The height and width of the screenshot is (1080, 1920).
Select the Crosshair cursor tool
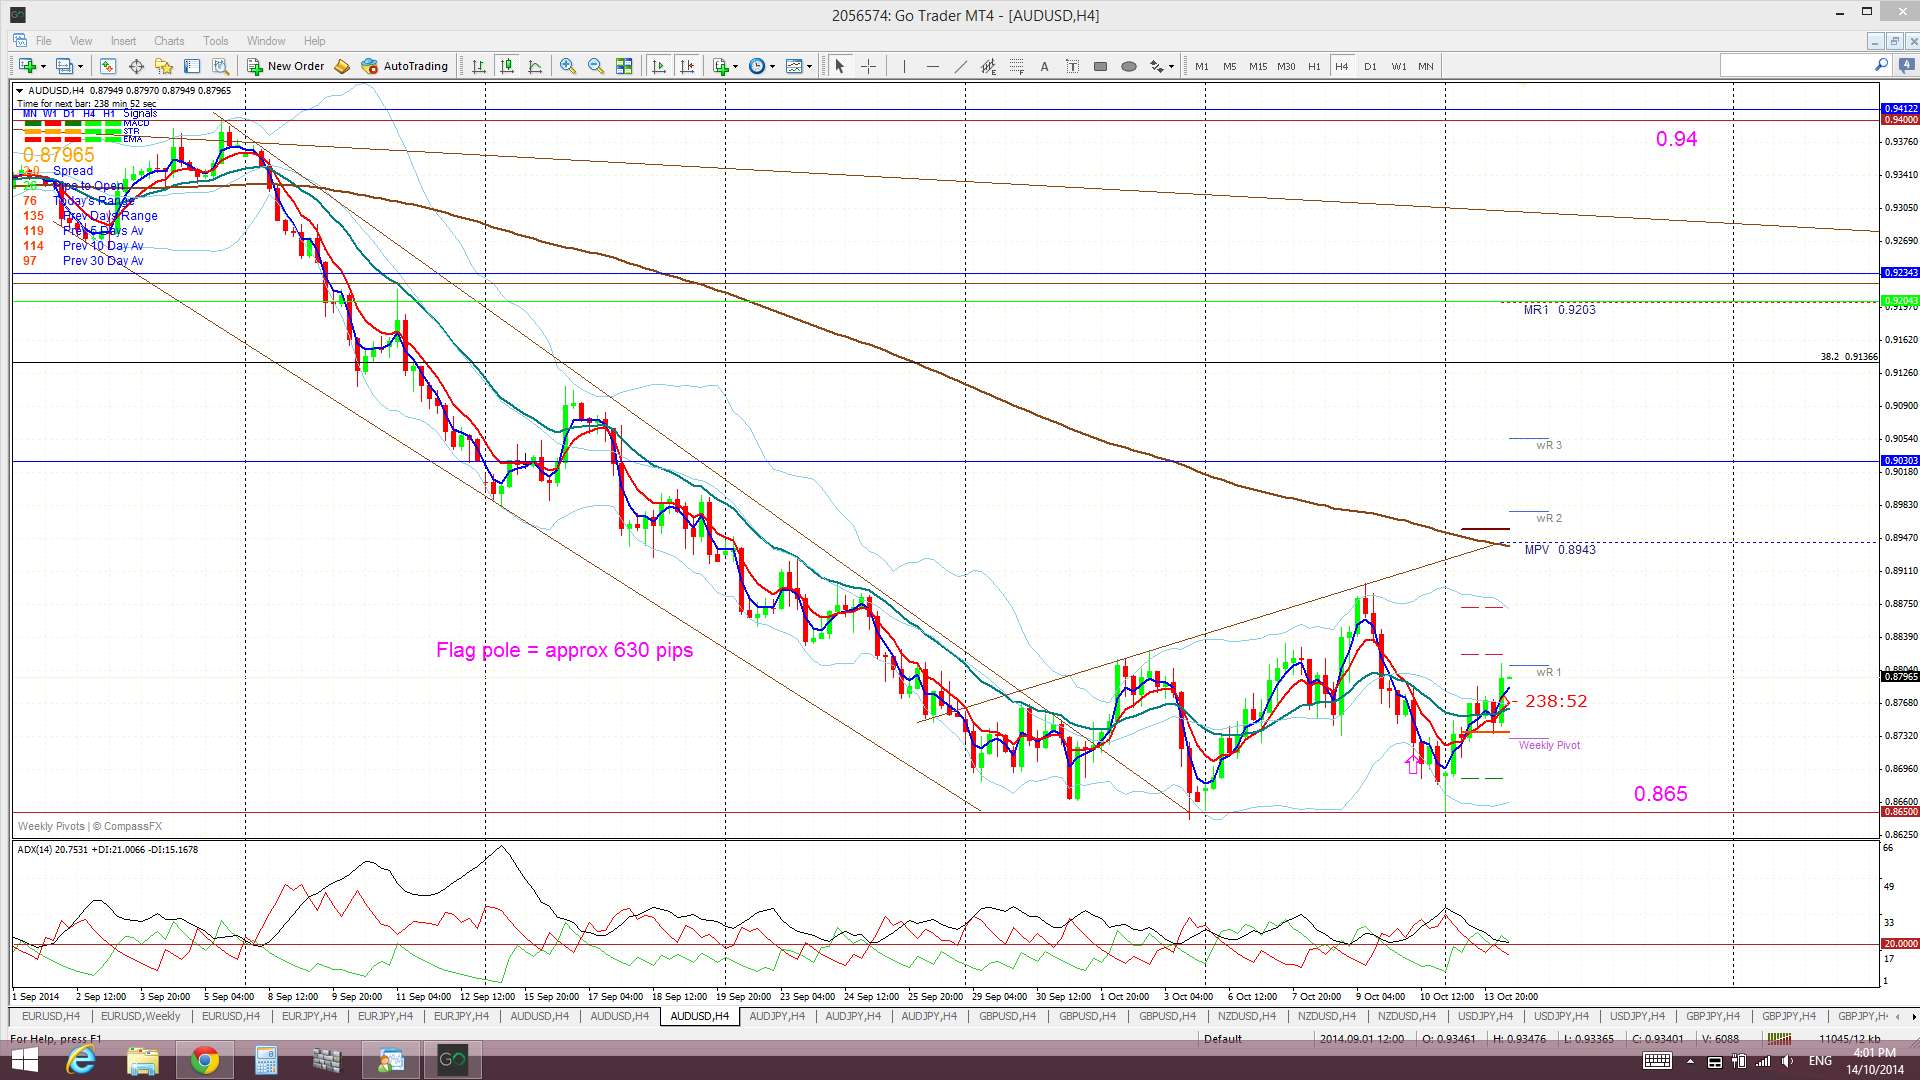(868, 66)
